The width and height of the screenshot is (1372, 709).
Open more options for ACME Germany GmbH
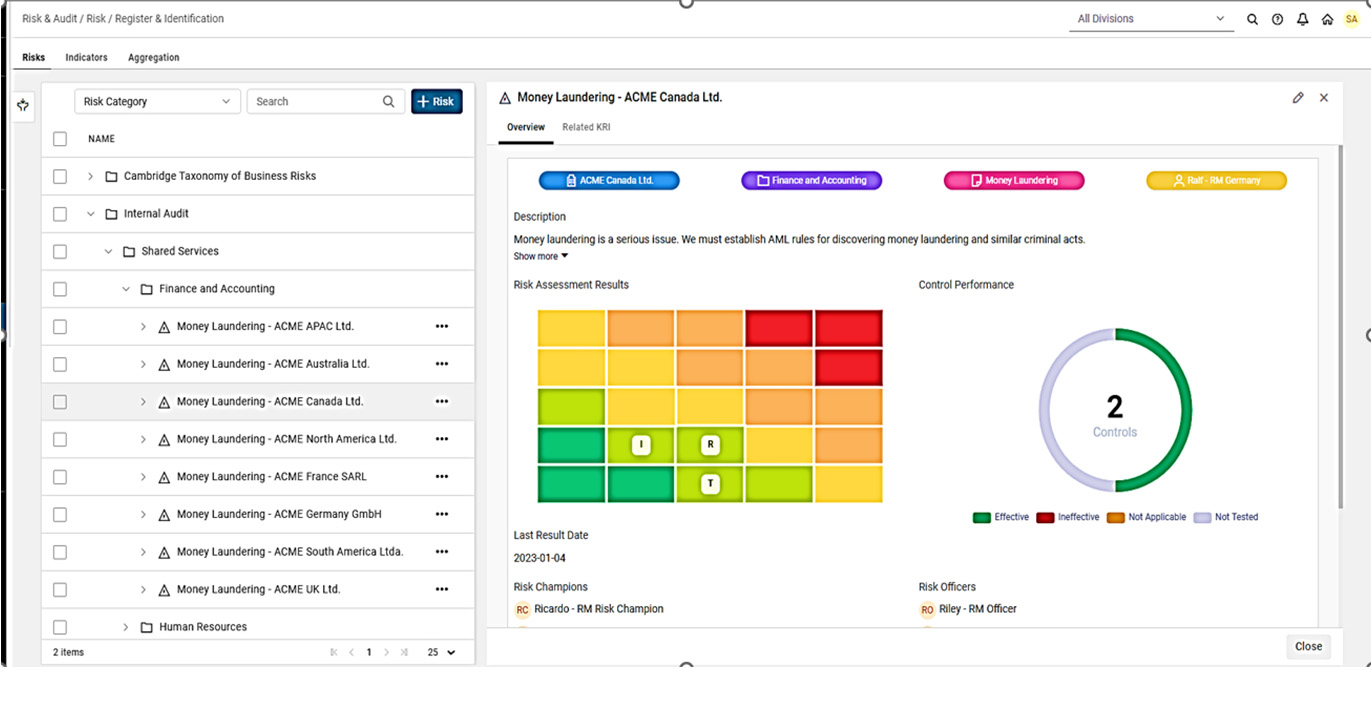click(x=442, y=514)
